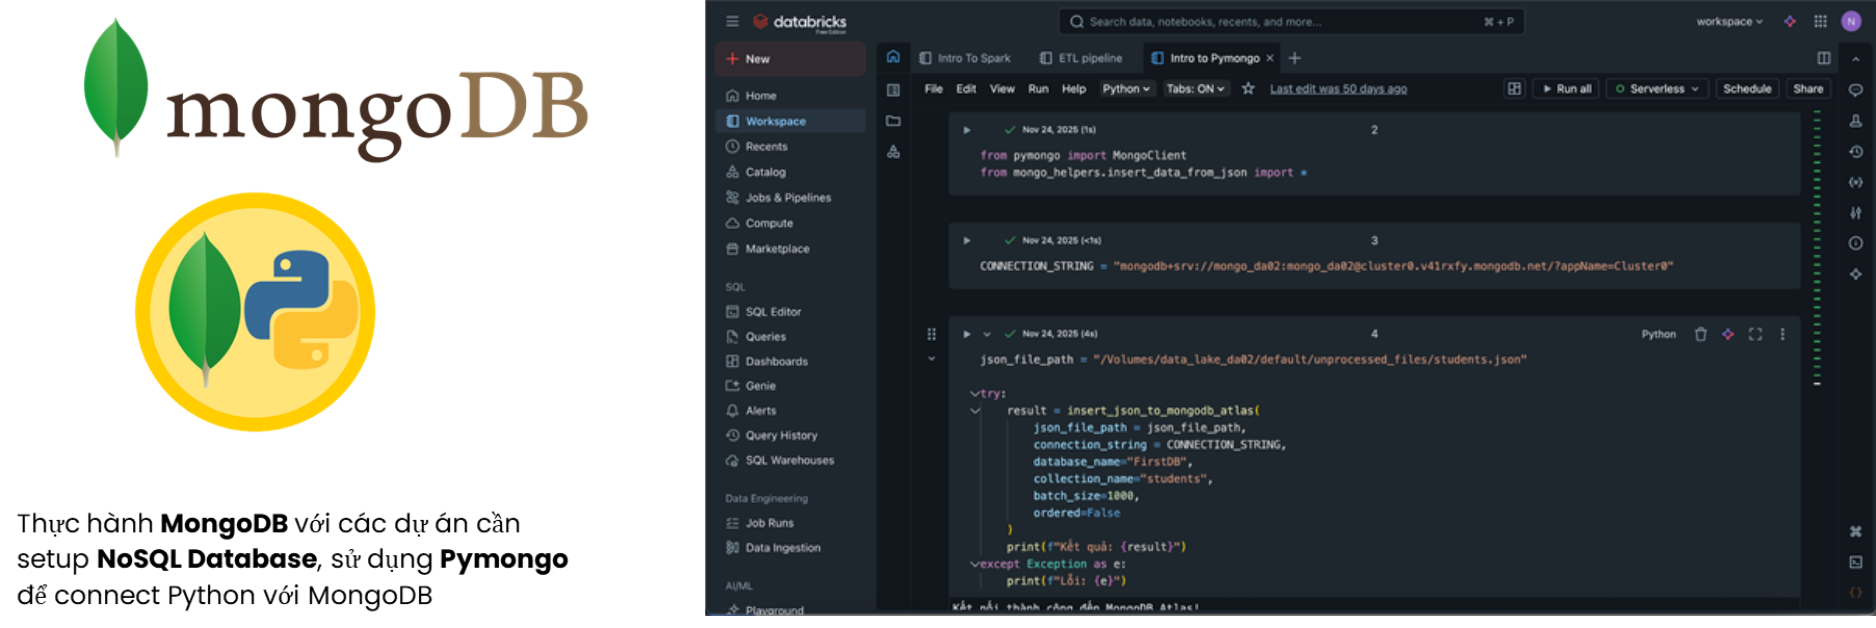Open the Last edit was 50 days ago link
This screenshot has height=628, width=1876.
[1338, 89]
